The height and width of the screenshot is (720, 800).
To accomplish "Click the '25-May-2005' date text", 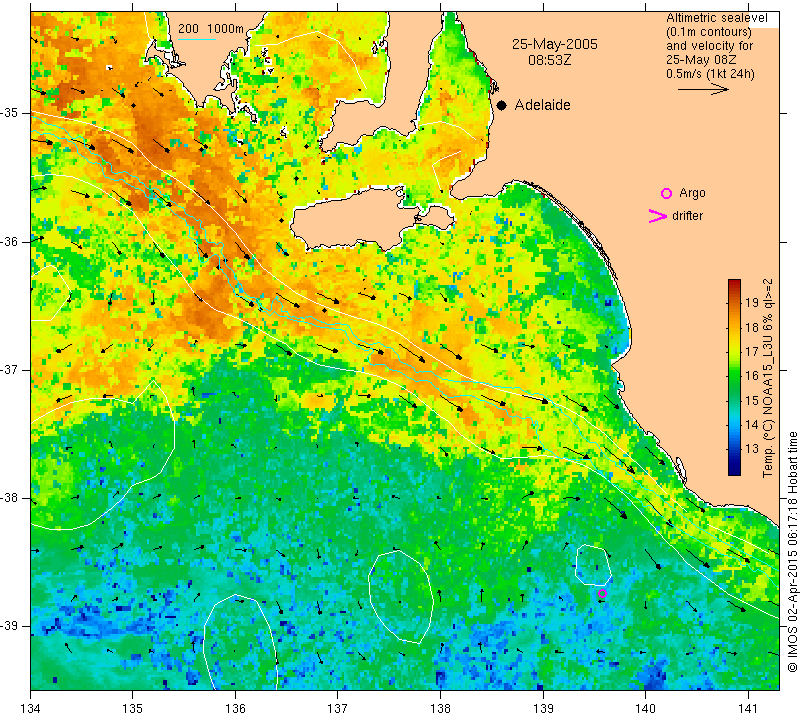I will point(555,44).
